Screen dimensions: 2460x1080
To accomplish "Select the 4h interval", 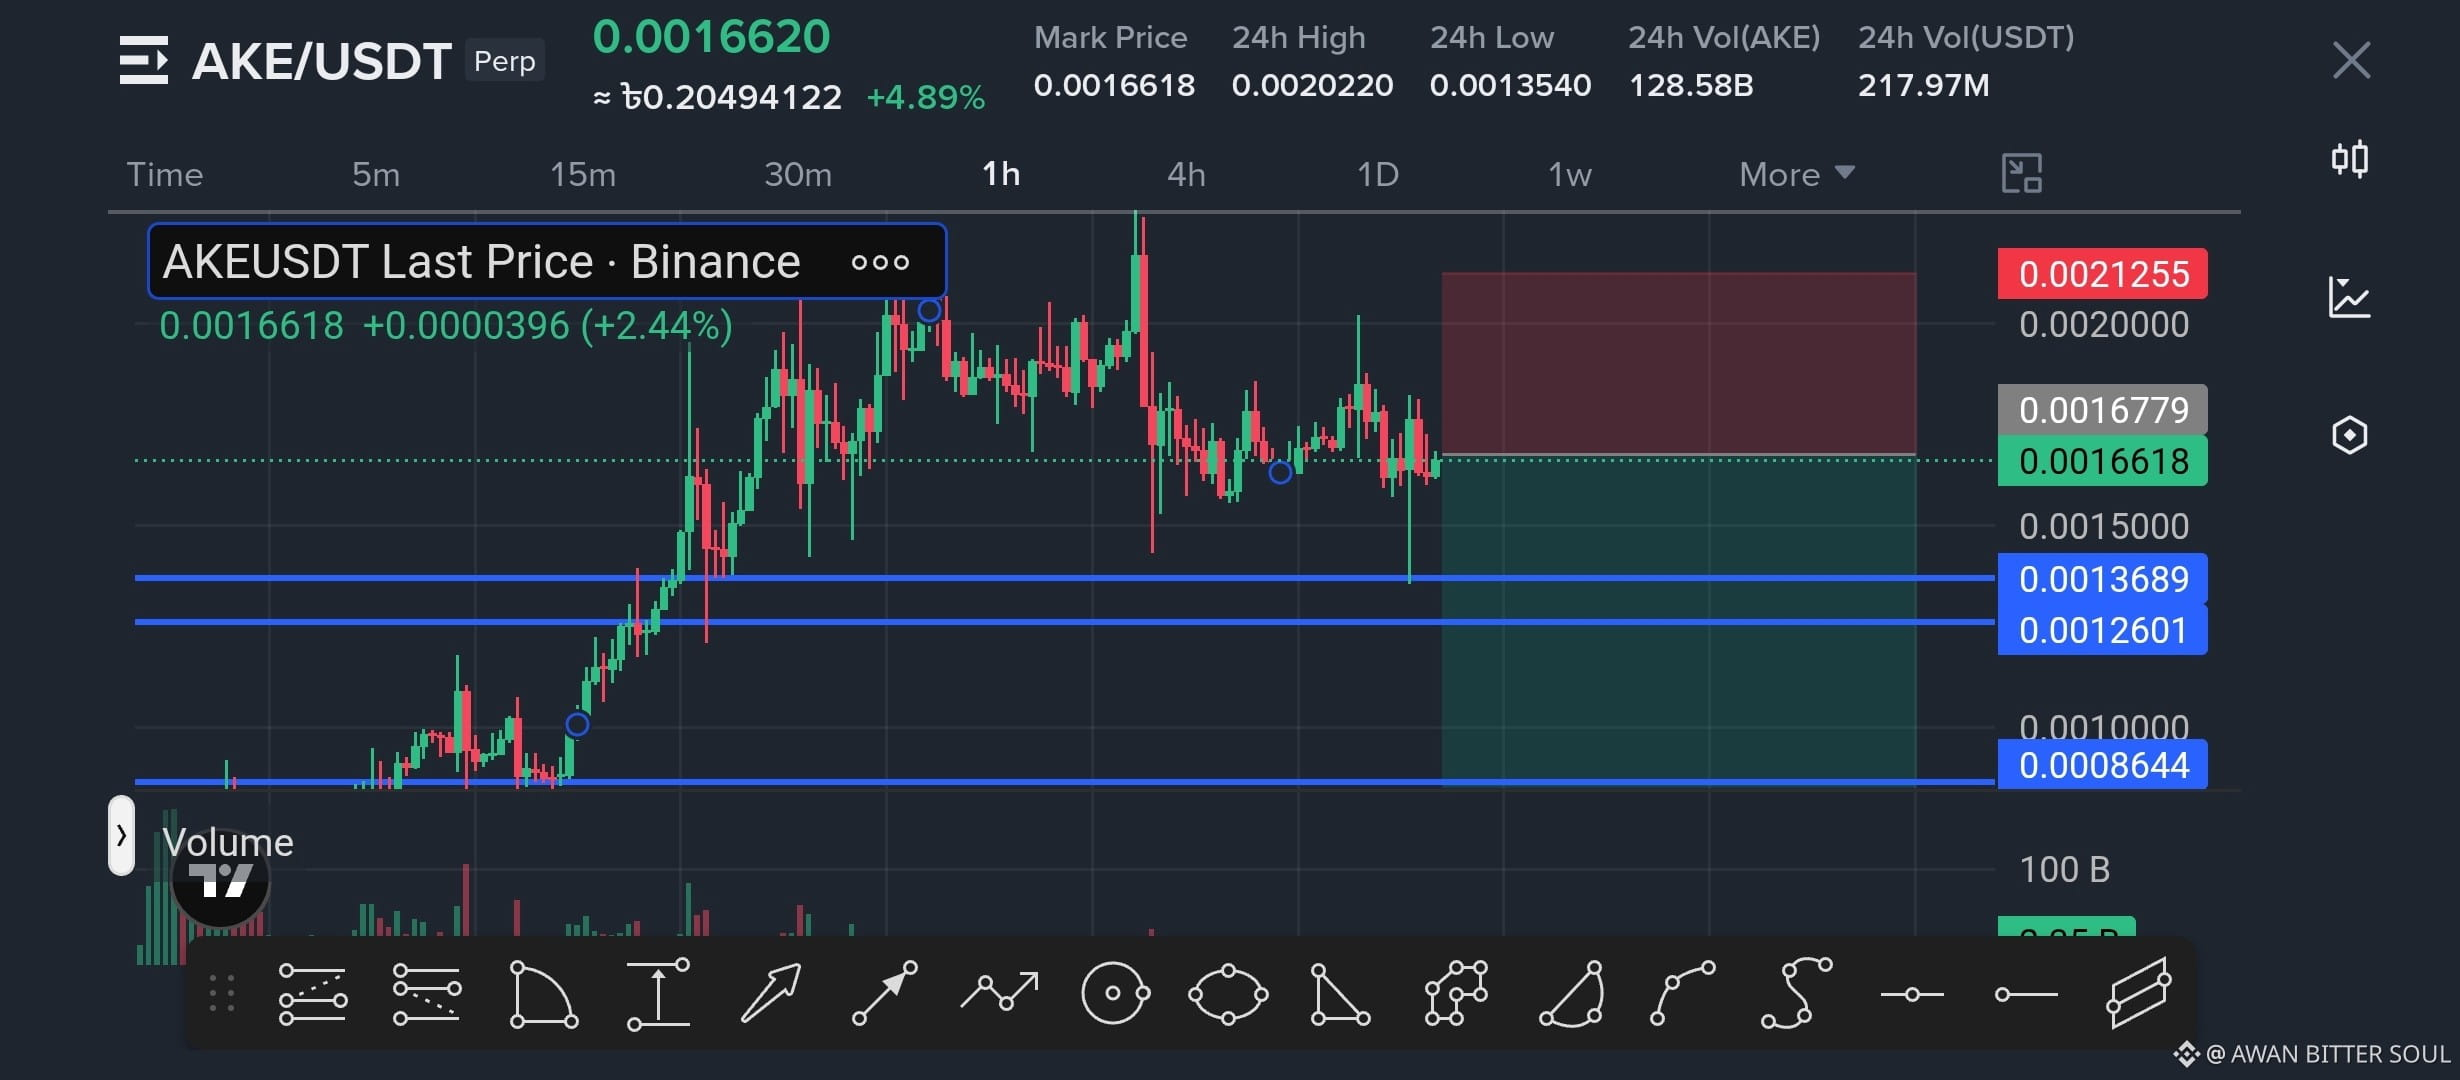I will (x=1187, y=174).
